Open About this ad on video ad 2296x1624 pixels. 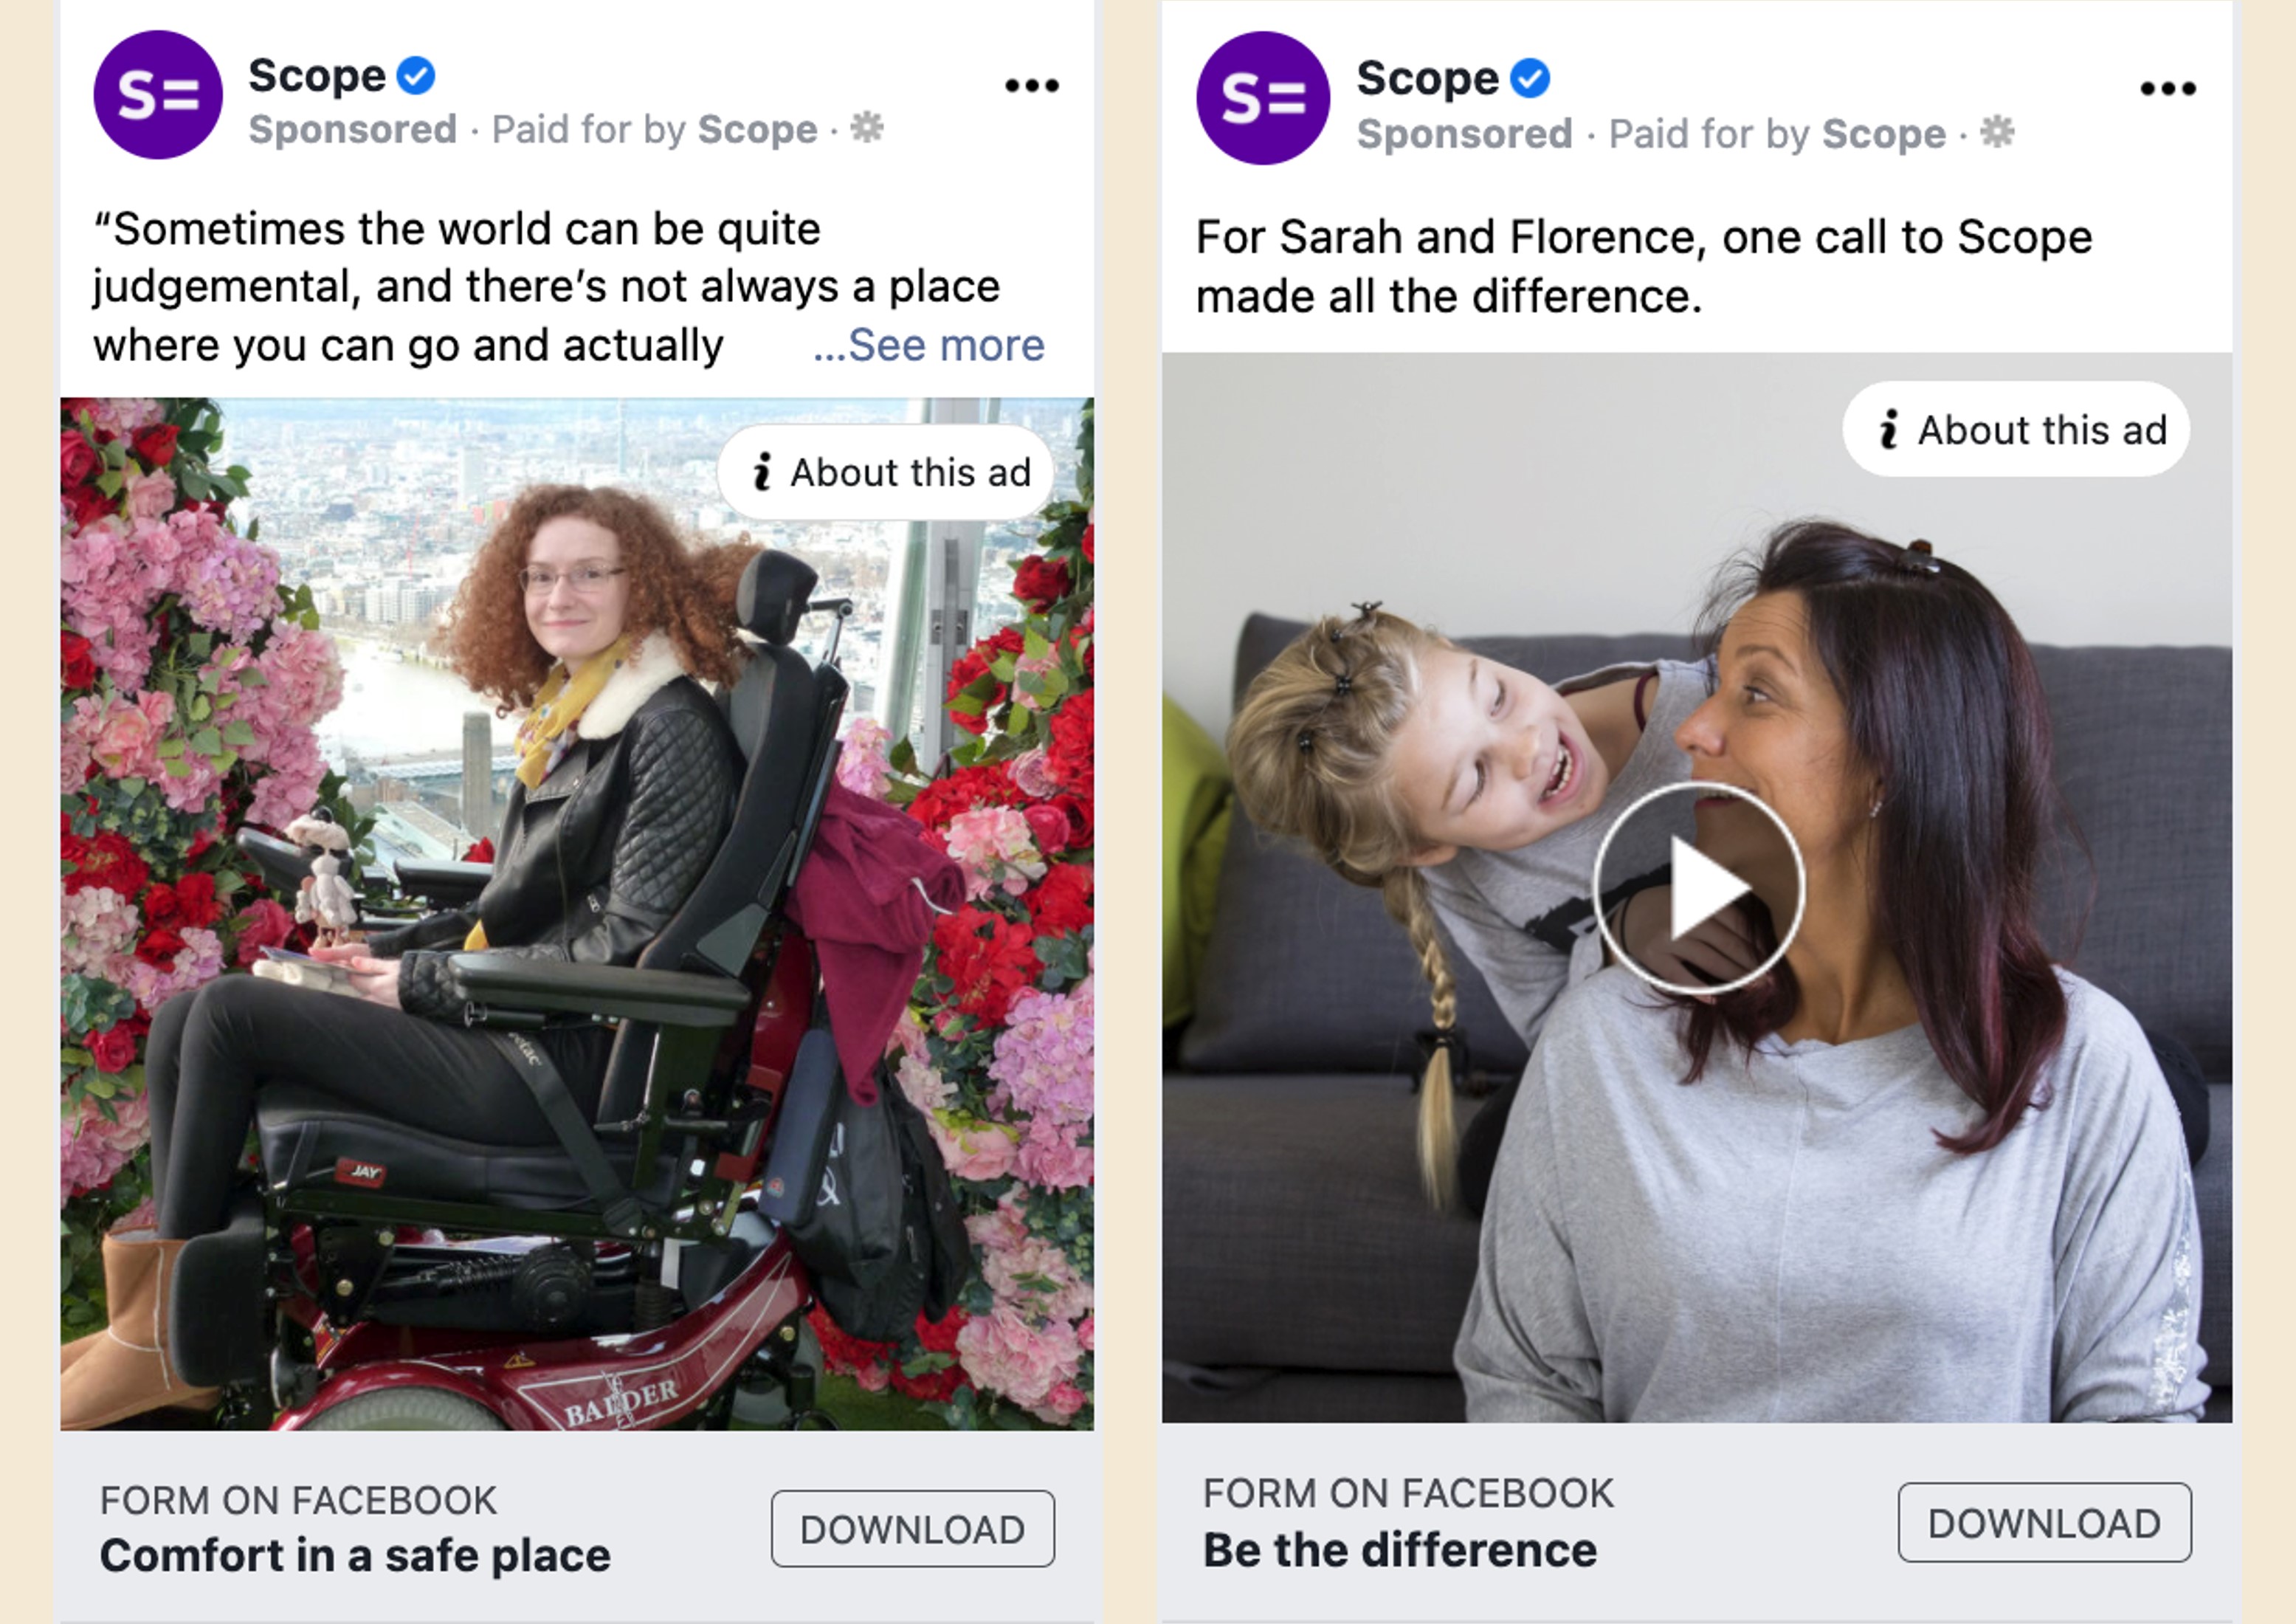click(x=2016, y=429)
